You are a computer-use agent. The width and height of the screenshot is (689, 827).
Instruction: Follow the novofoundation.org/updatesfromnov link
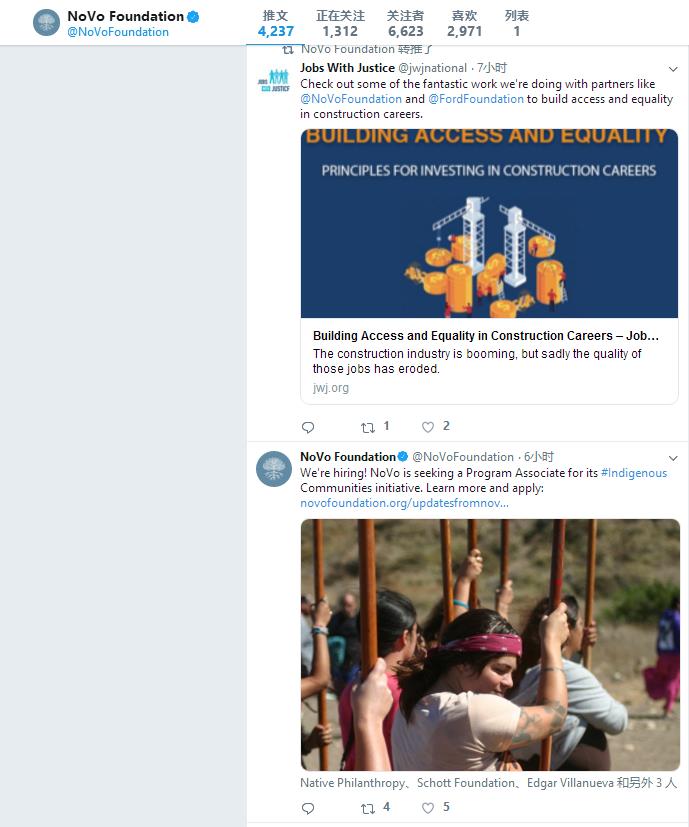pyautogui.click(x=404, y=503)
